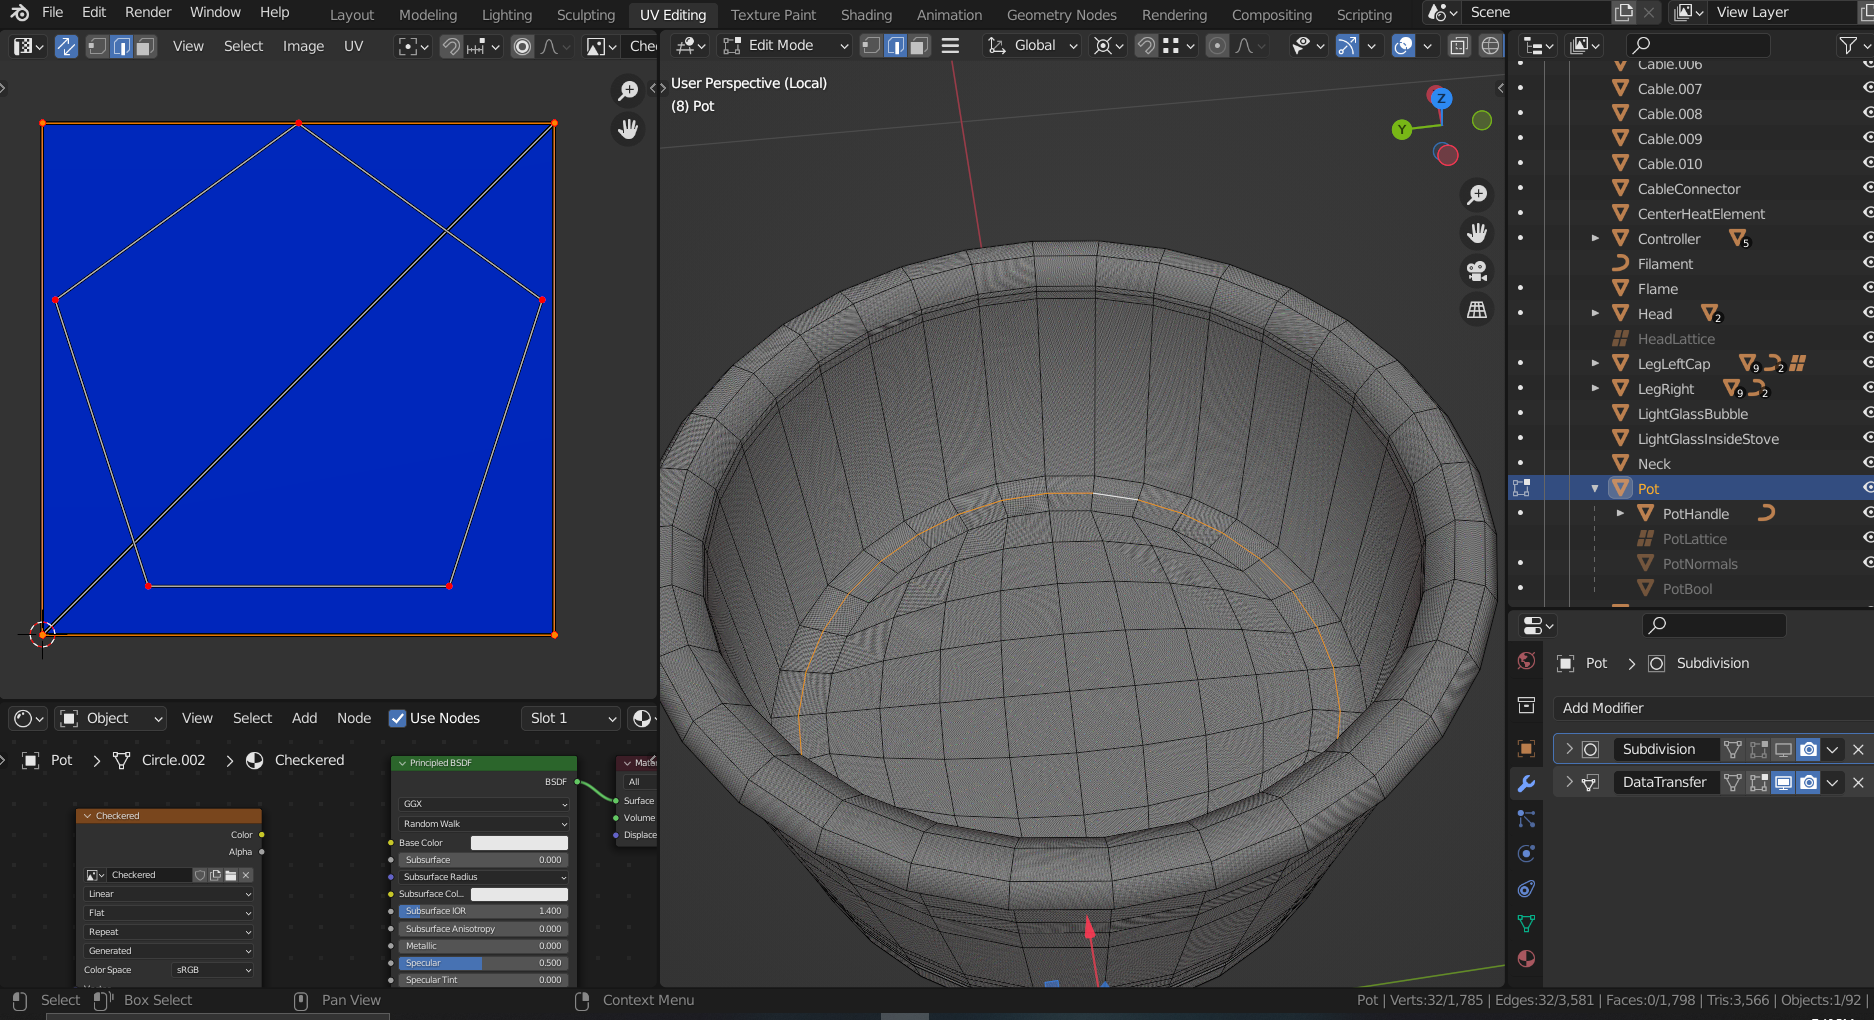Open the Material properties tab icon
1874x1020 pixels.
1526,959
